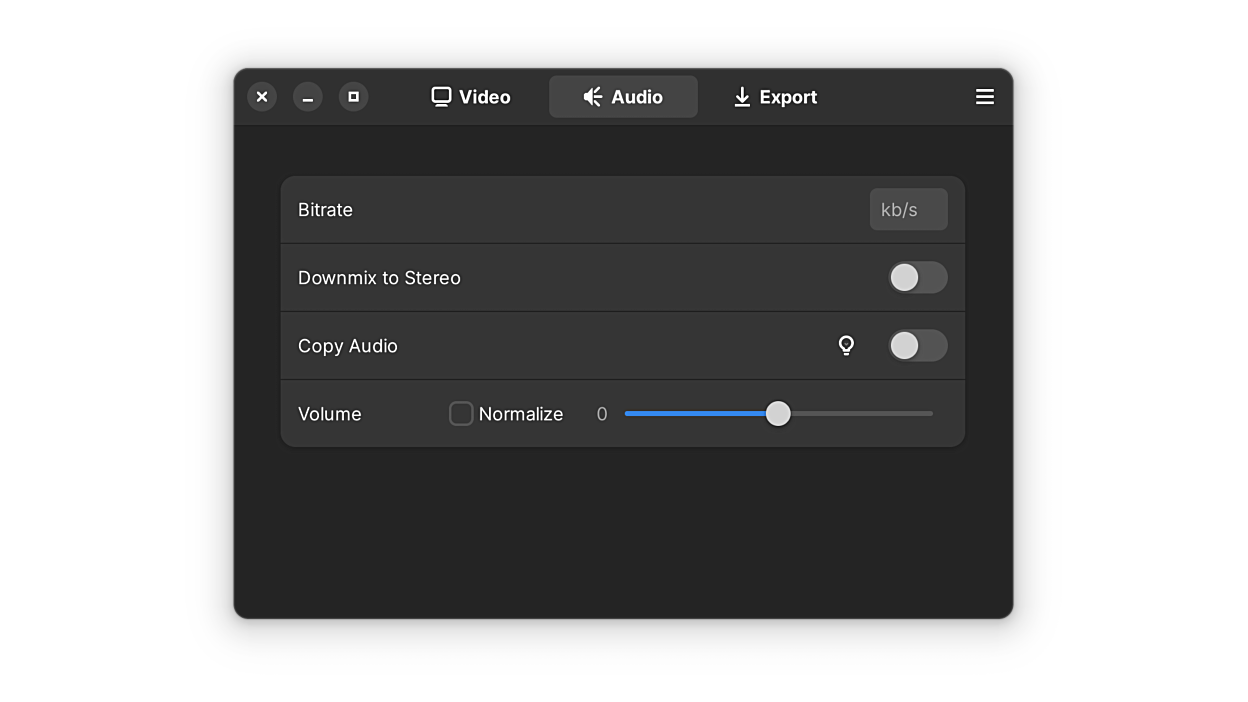Enable the Downmix to Stereo switch

(x=917, y=278)
